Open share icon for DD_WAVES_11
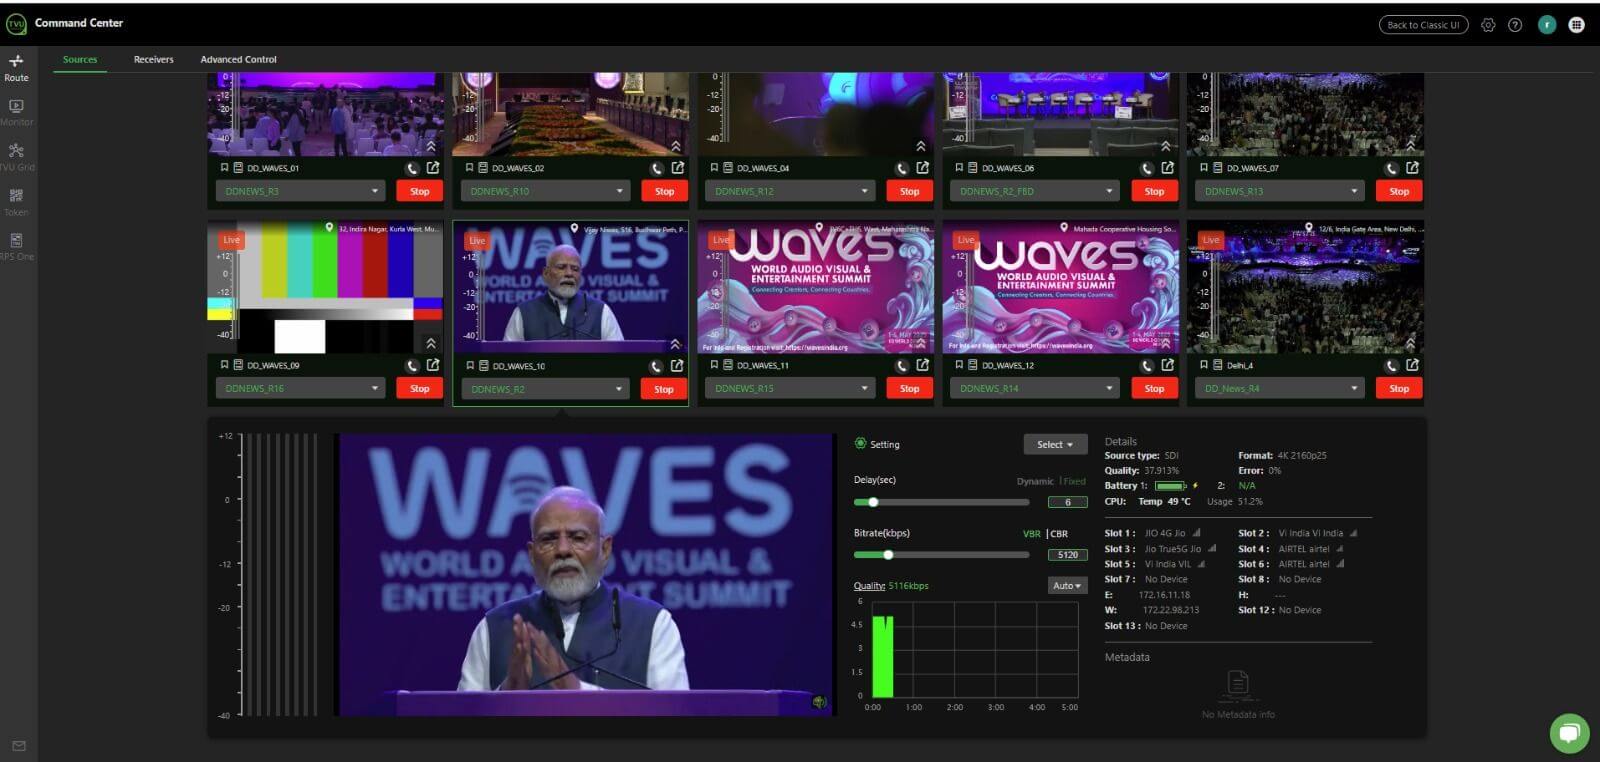The image size is (1600, 762). [922, 365]
